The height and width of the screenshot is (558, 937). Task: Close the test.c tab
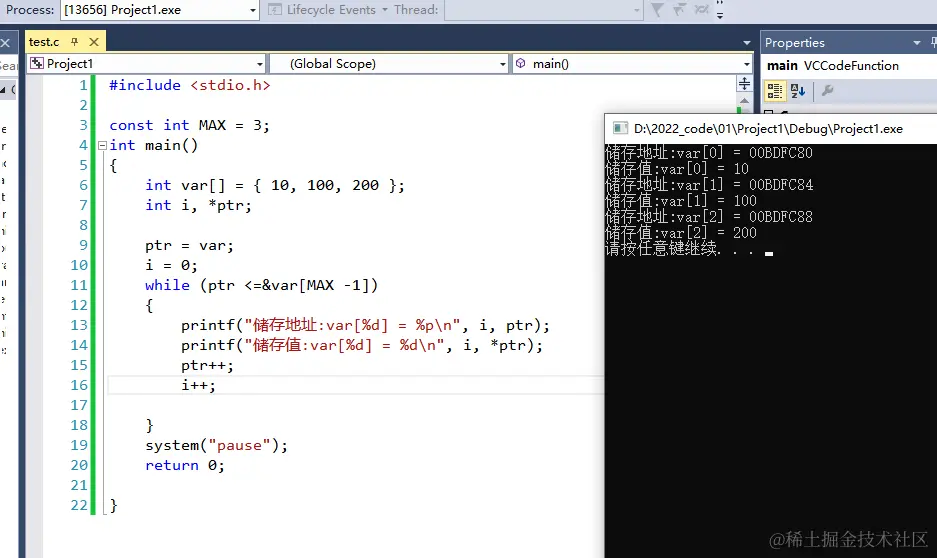coord(94,42)
